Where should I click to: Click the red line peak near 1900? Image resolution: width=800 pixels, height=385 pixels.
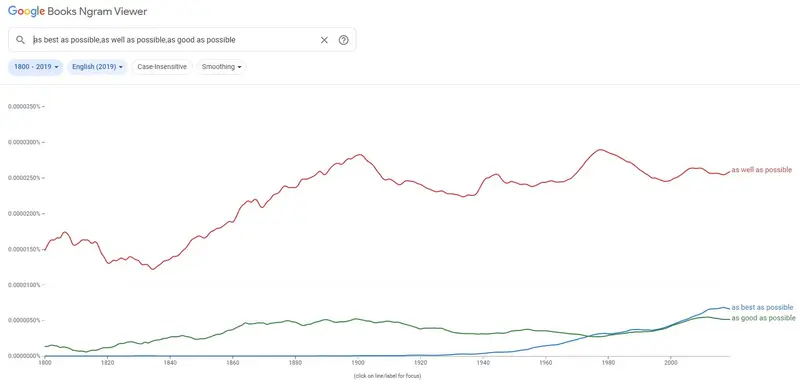(360, 155)
